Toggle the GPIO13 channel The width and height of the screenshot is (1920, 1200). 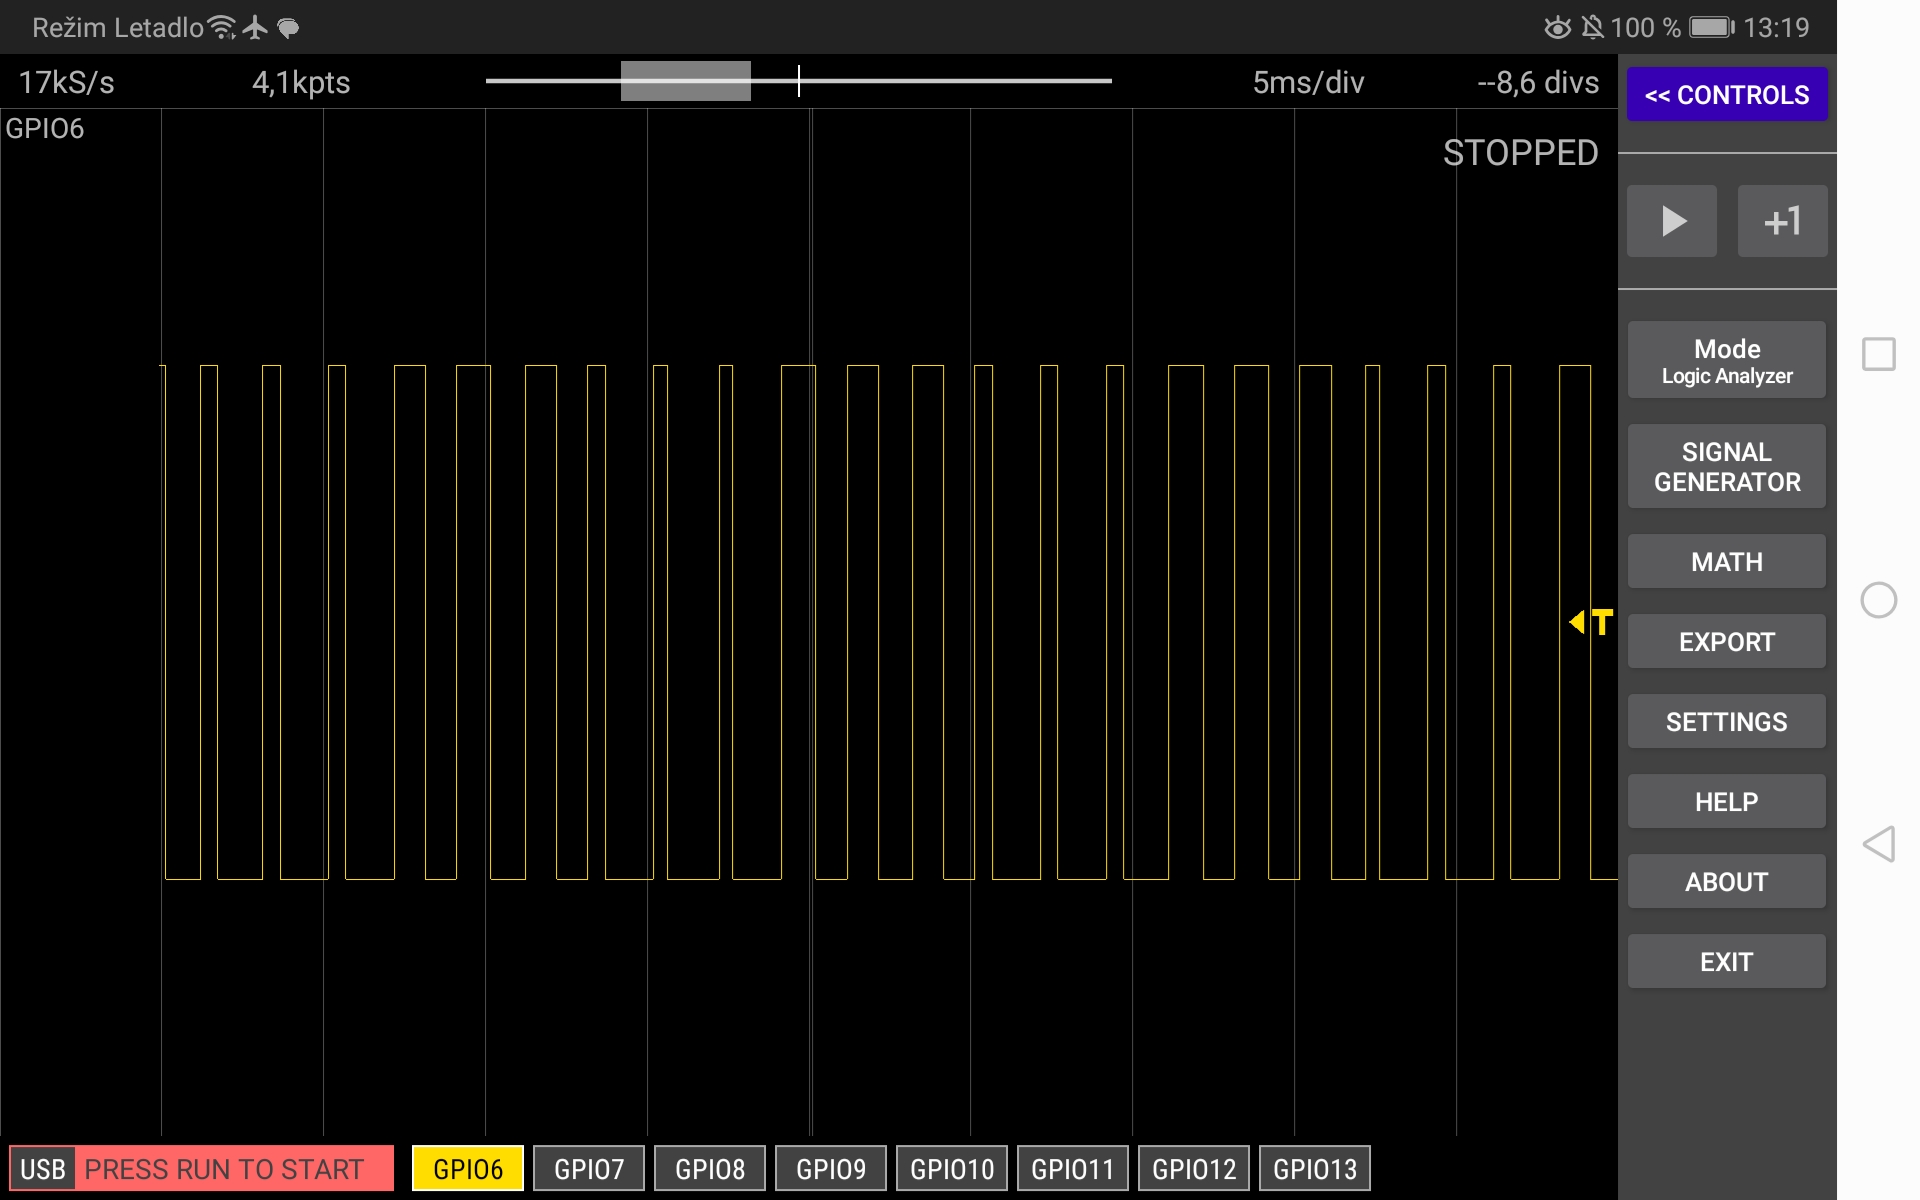click(x=1314, y=1168)
